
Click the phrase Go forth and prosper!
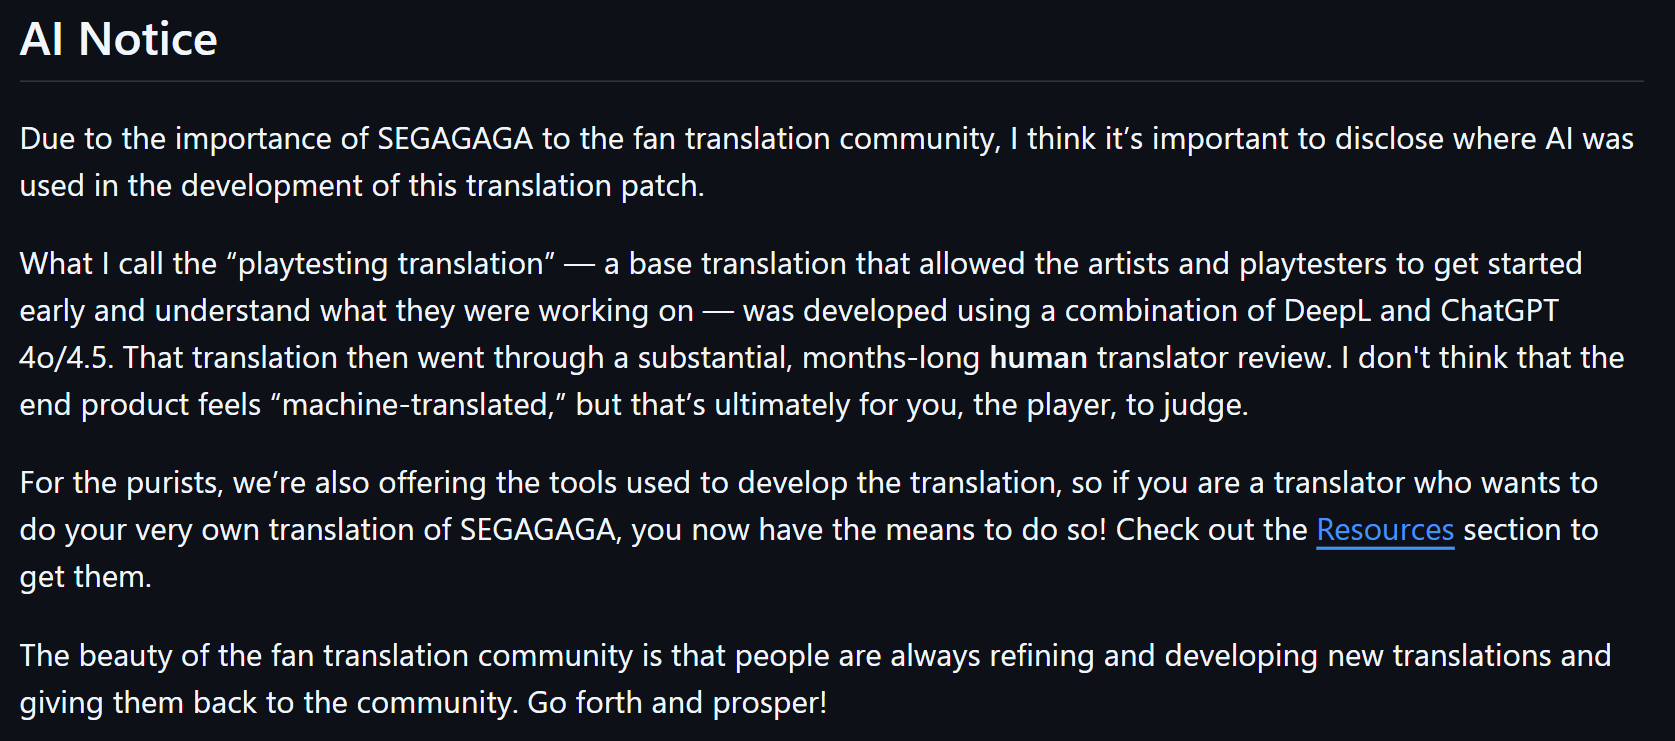(677, 702)
